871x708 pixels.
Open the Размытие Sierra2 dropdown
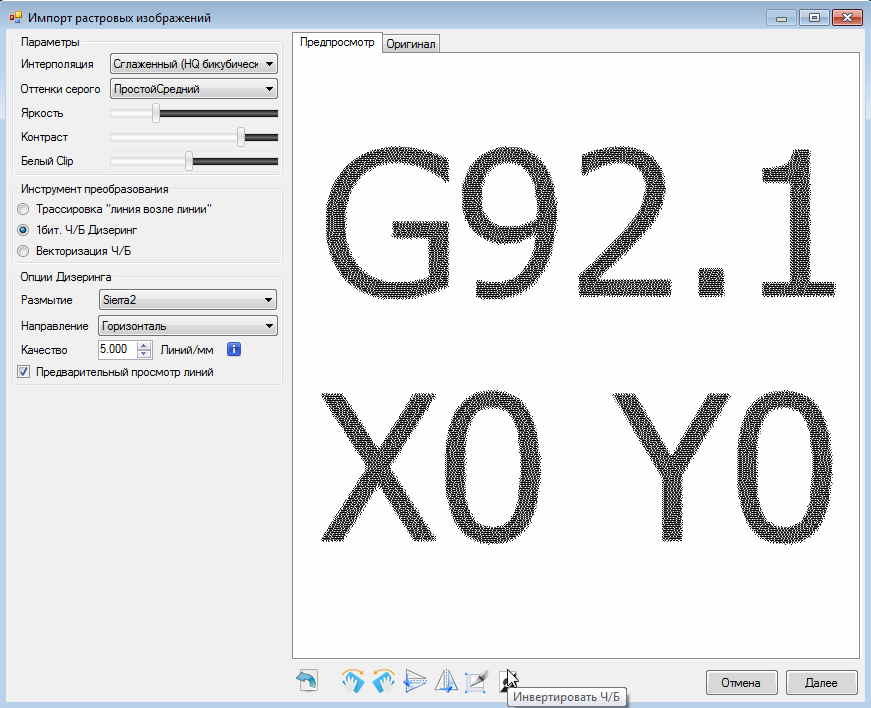click(187, 299)
